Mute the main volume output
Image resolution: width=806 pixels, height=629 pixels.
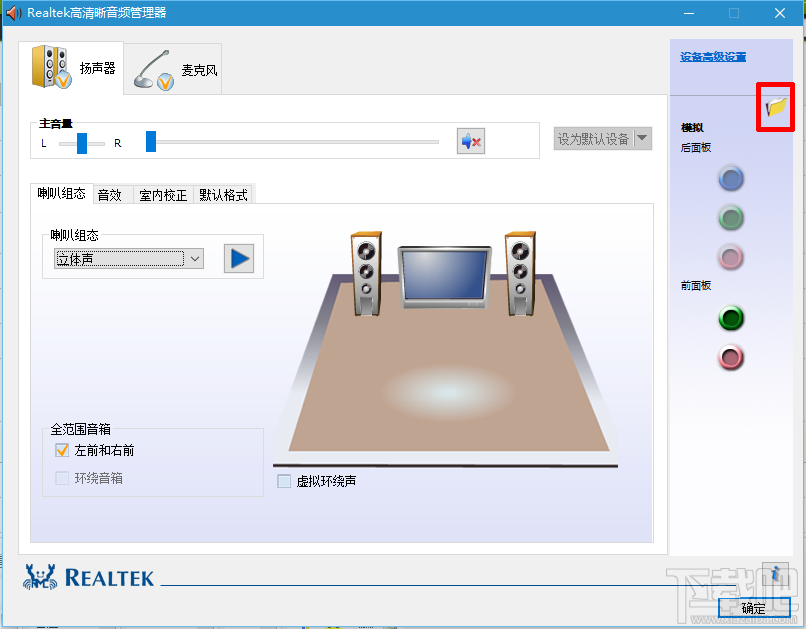[x=470, y=140]
